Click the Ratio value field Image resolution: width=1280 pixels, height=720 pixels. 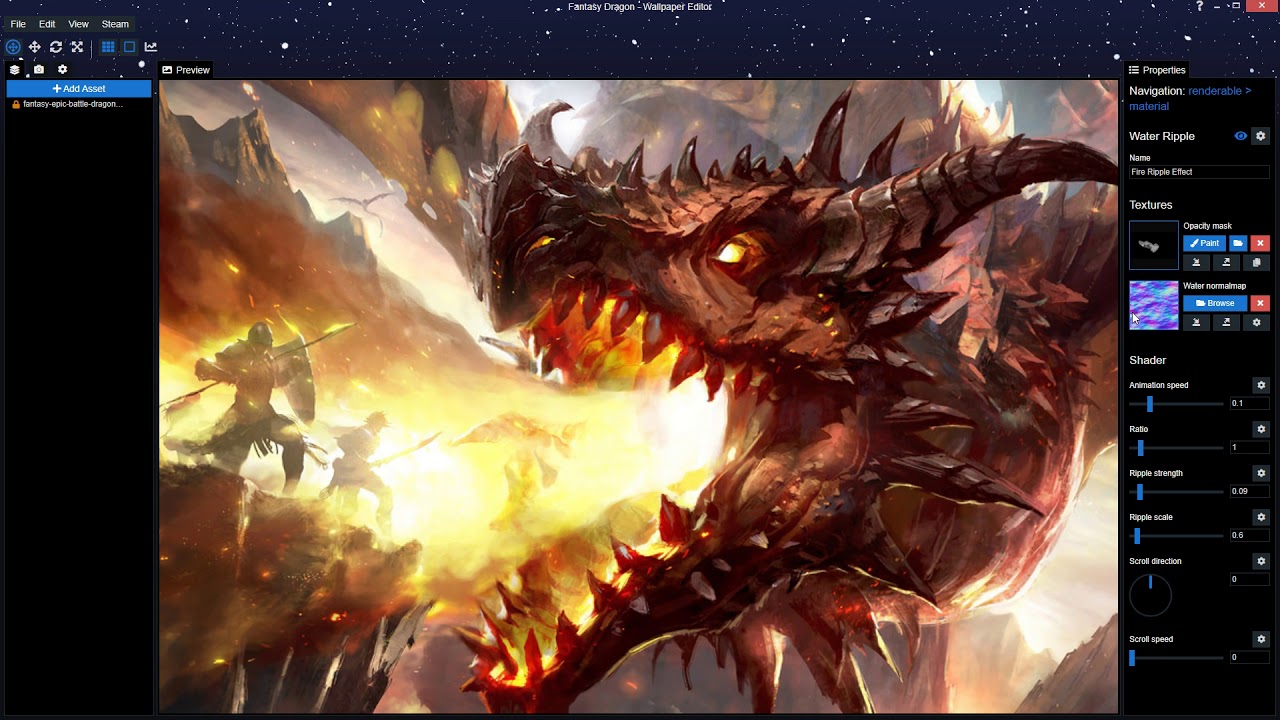1249,447
